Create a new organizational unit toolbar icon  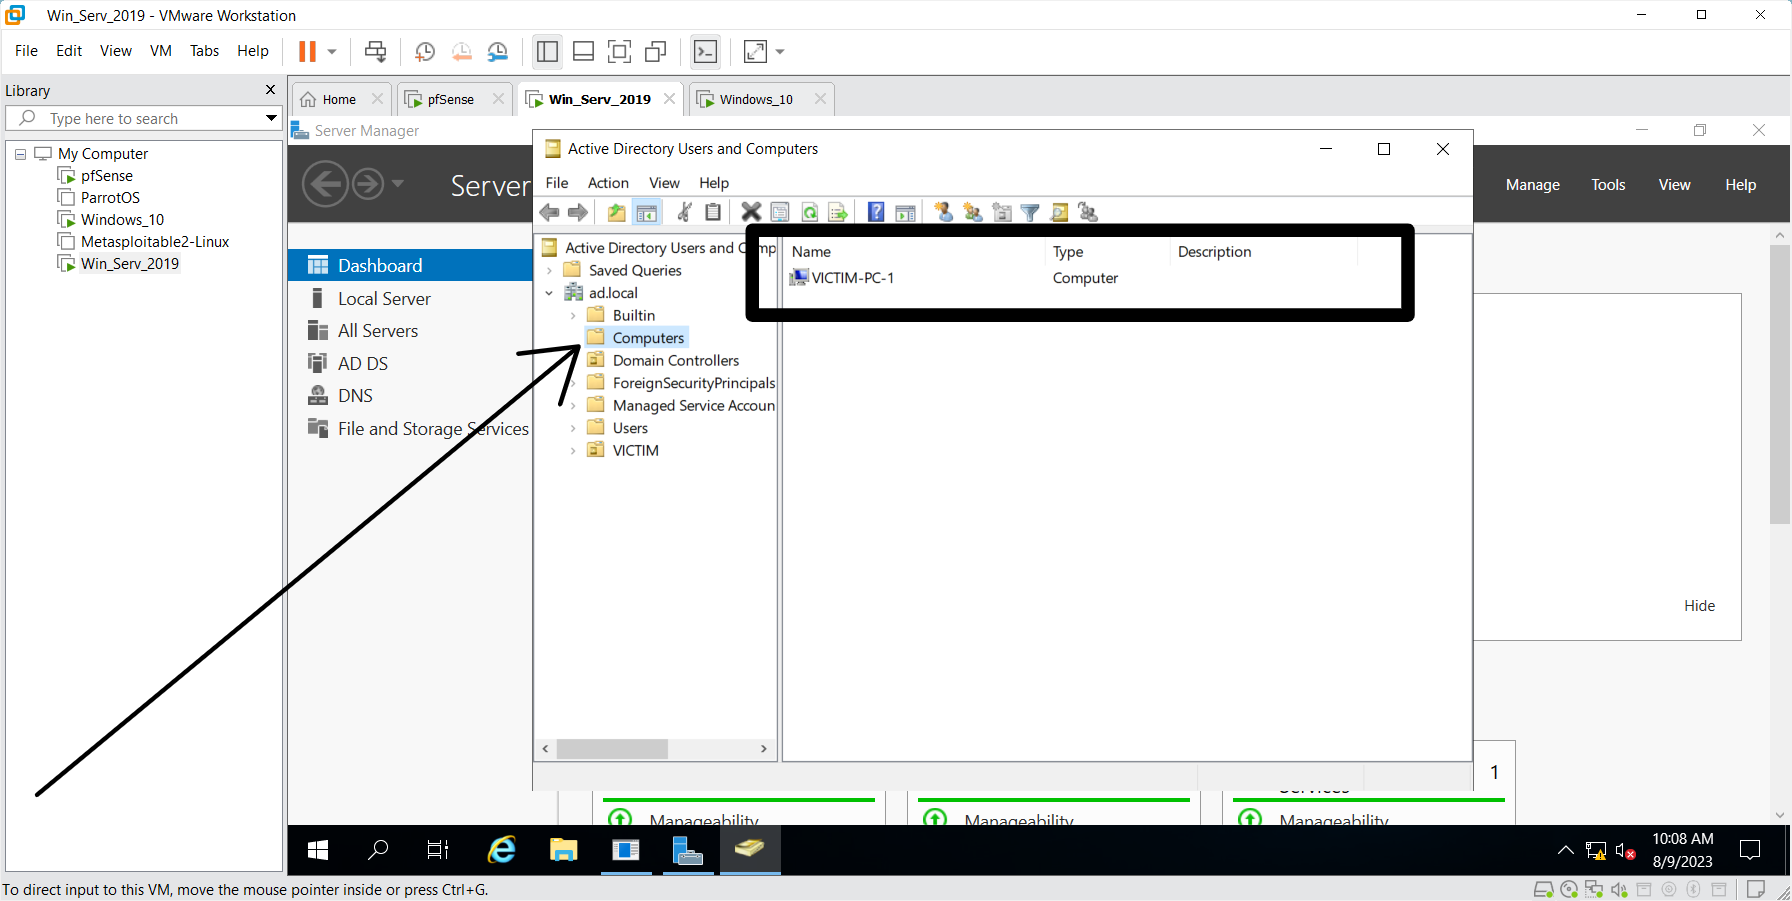point(1001,212)
